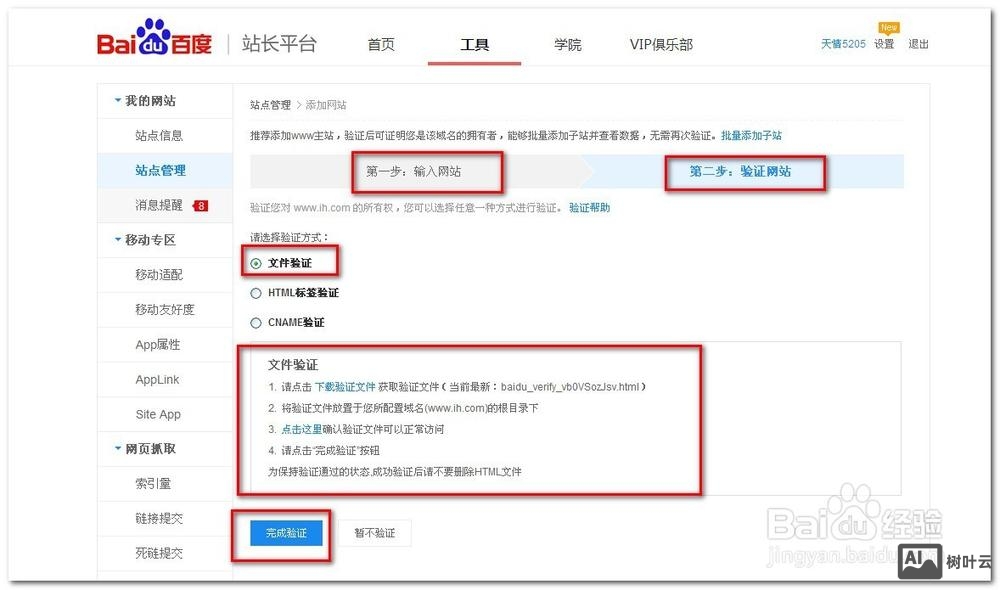Click 退出 to log out
1000x590 pixels.
point(919,44)
